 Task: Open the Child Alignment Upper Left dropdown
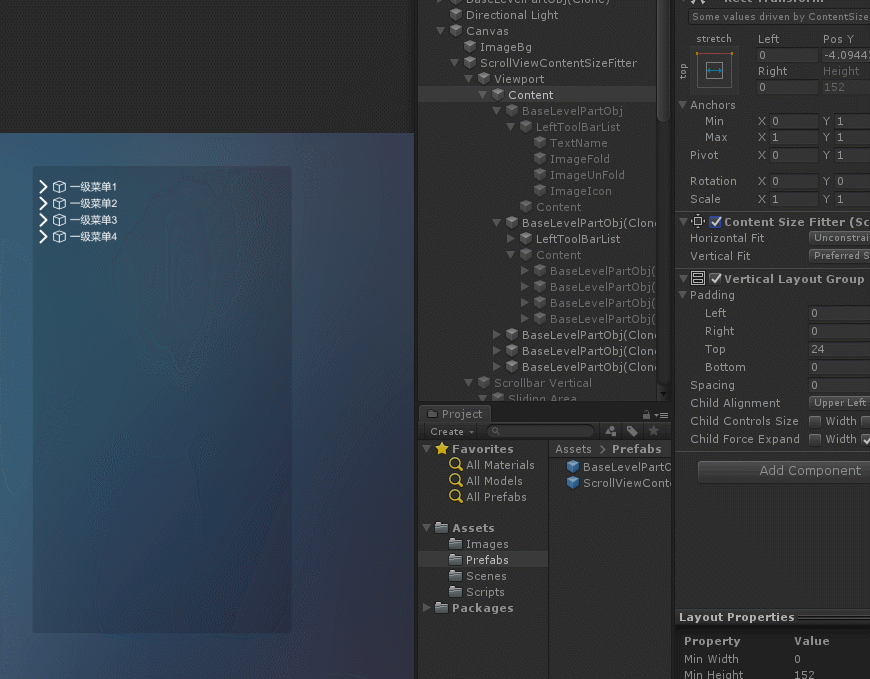pyautogui.click(x=838, y=403)
